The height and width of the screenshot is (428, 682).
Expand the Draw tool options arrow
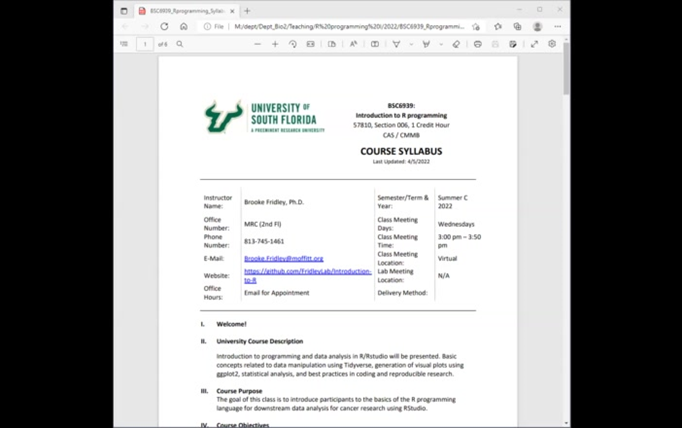click(409, 44)
